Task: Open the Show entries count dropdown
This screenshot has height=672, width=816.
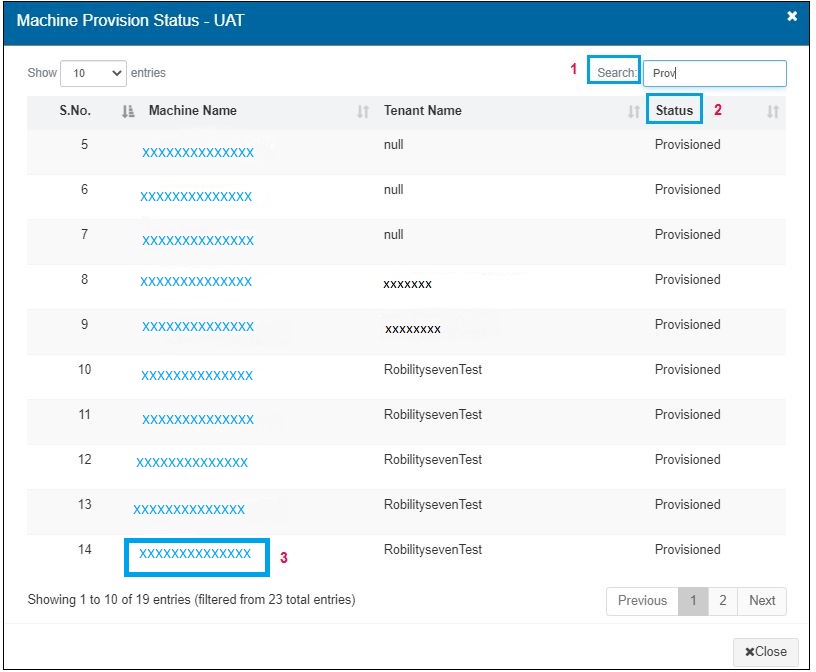Action: (94, 73)
